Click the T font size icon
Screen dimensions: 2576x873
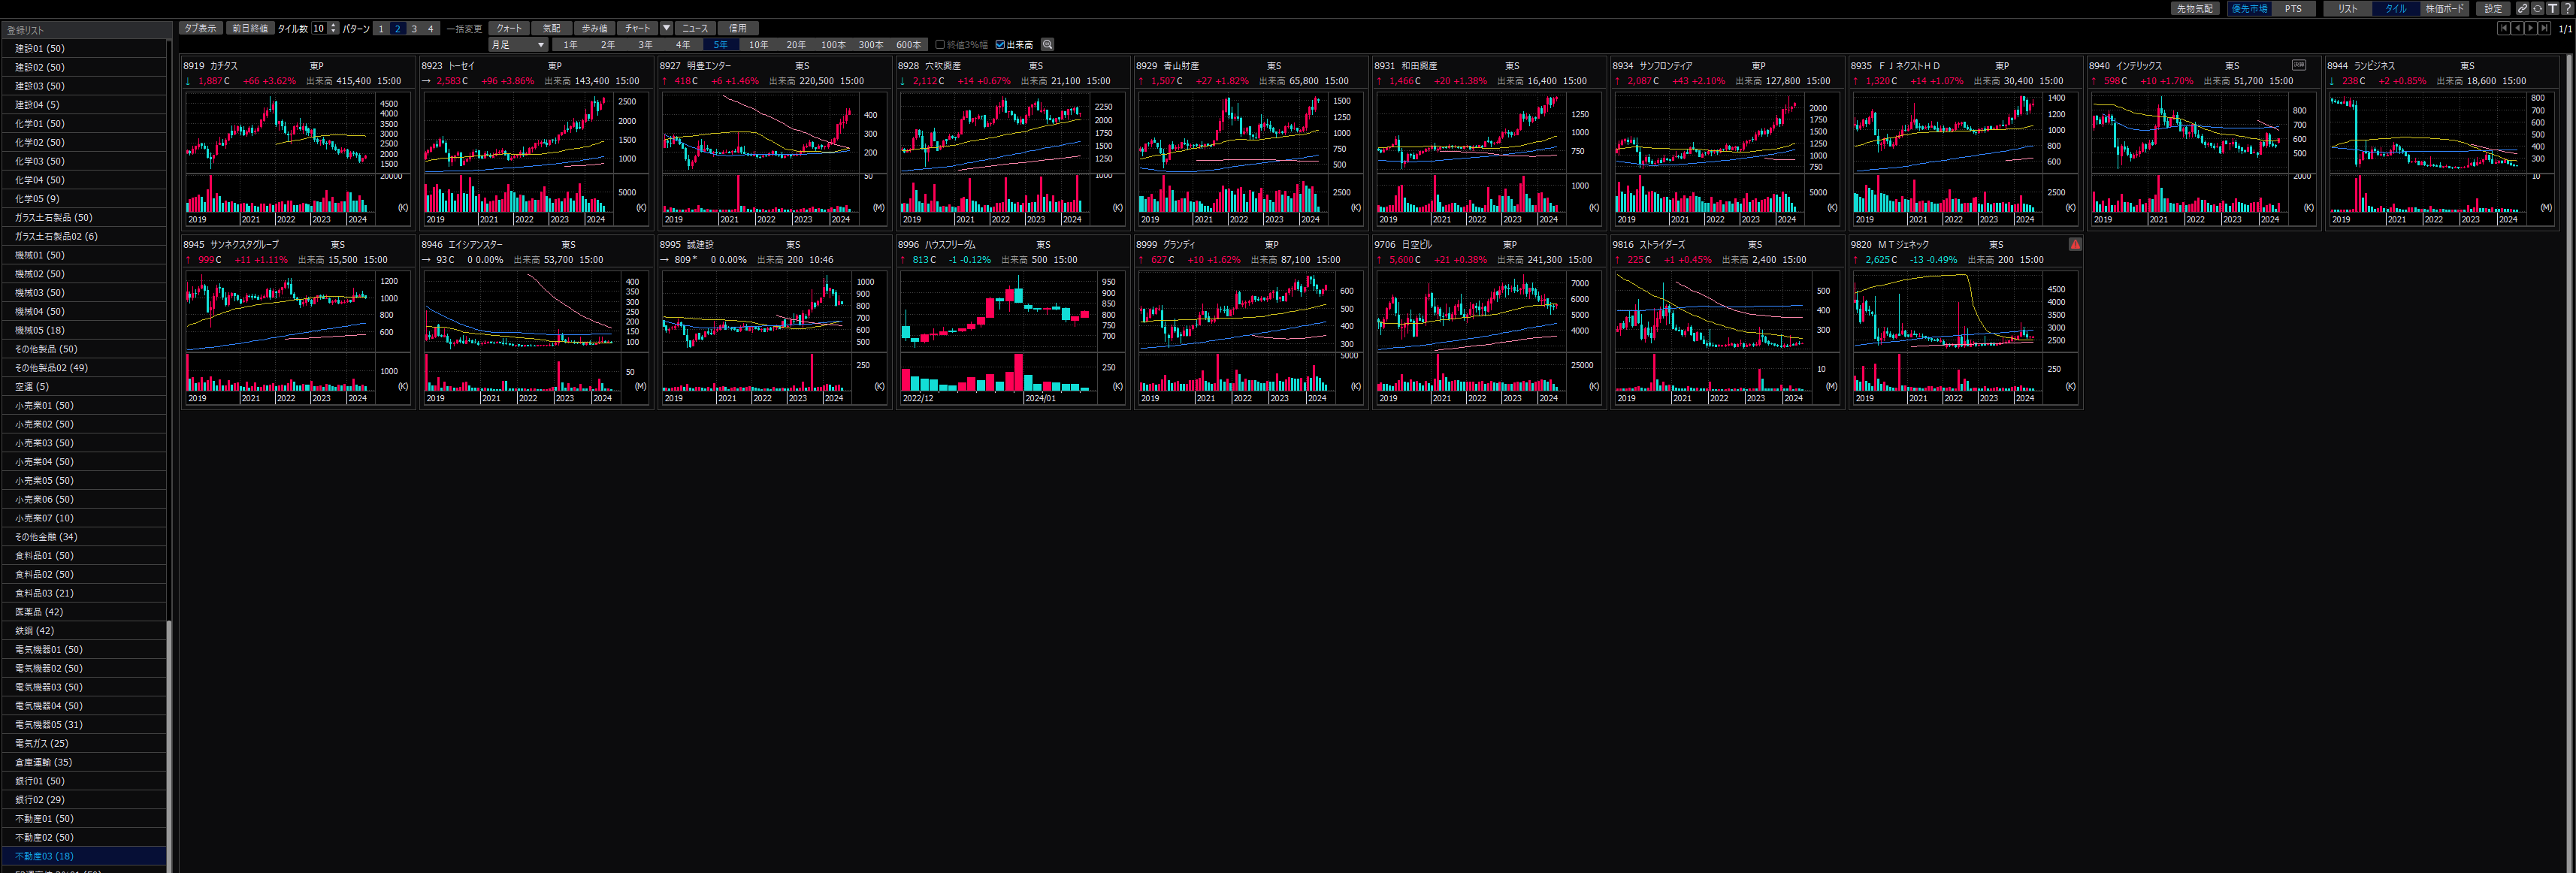2552,8
